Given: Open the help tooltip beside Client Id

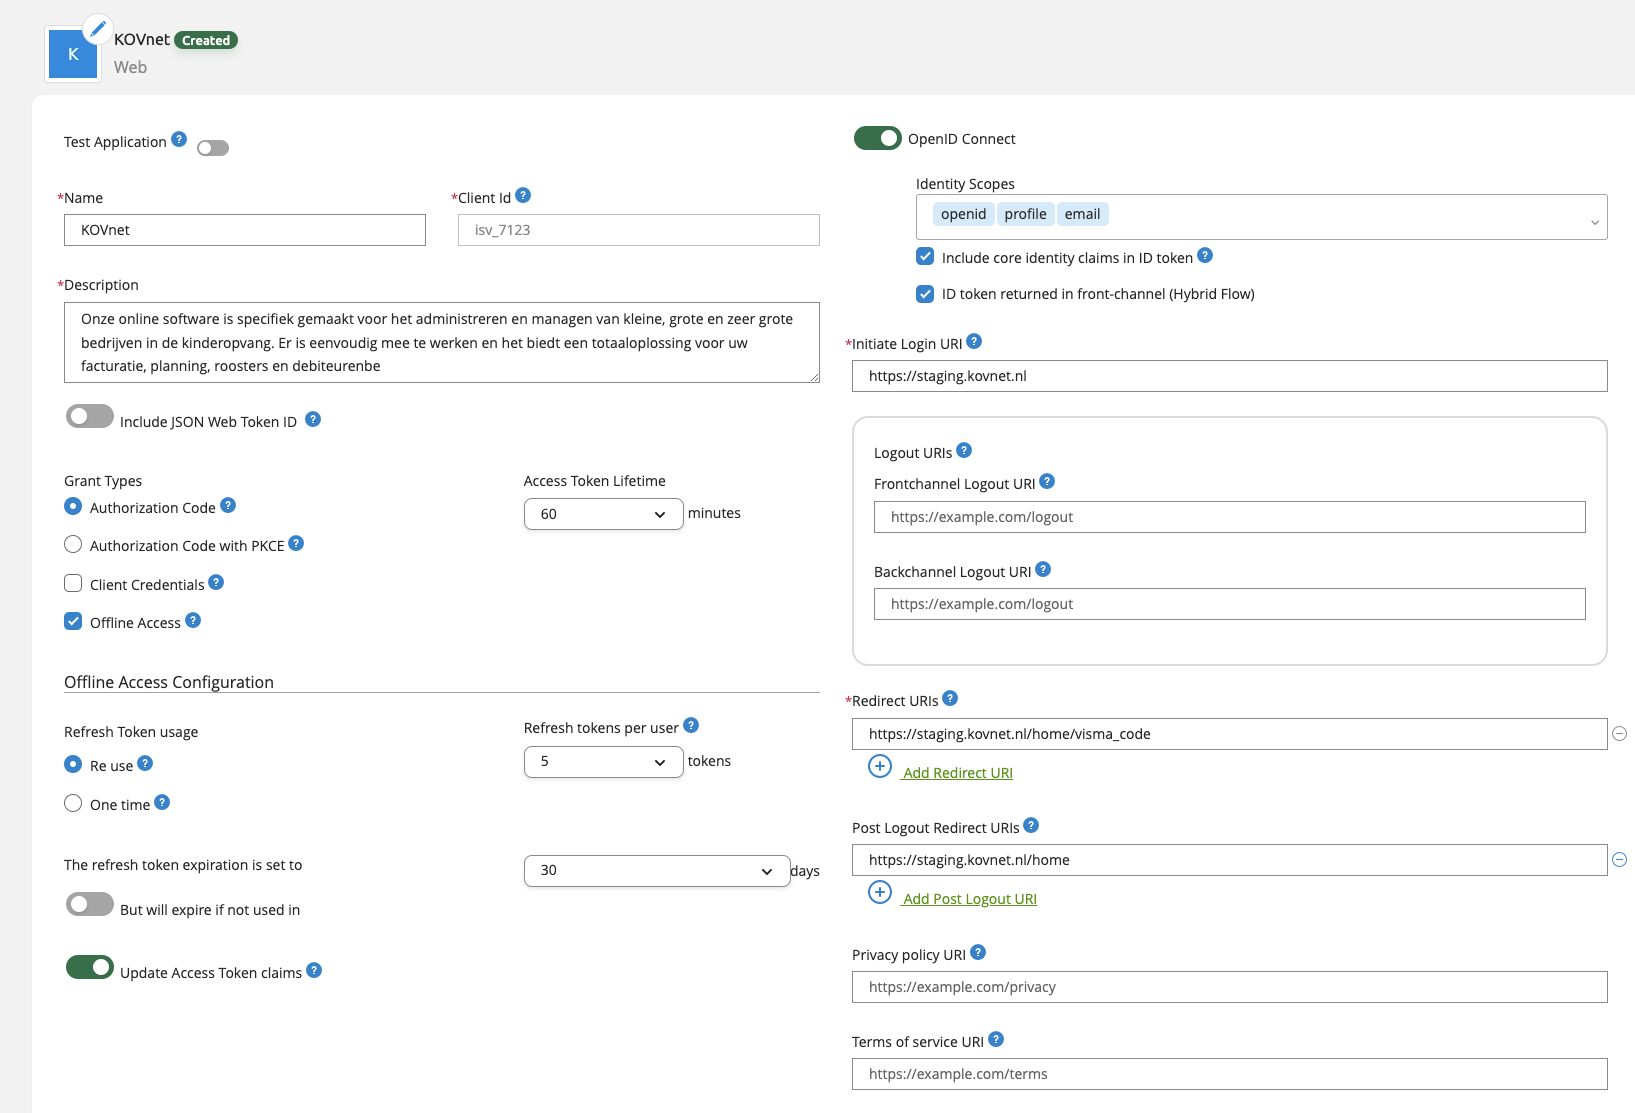Looking at the screenshot, I should point(525,195).
